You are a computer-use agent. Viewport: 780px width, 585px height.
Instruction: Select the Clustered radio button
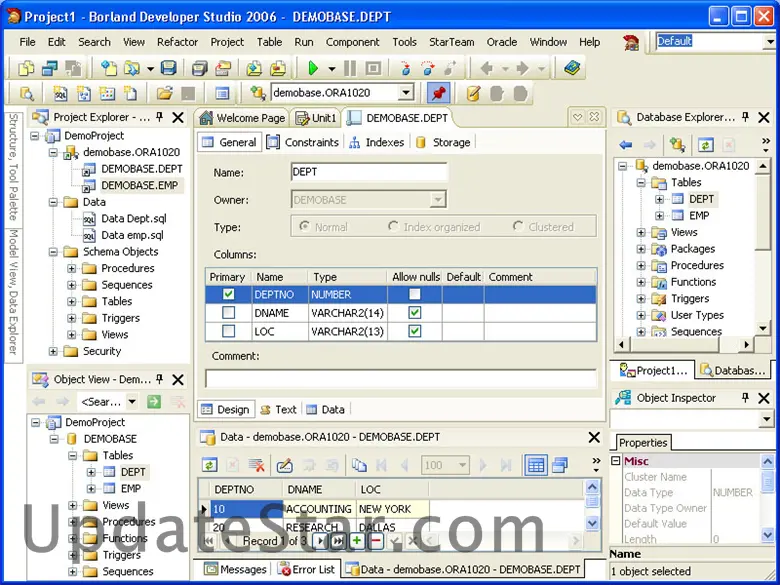518,226
